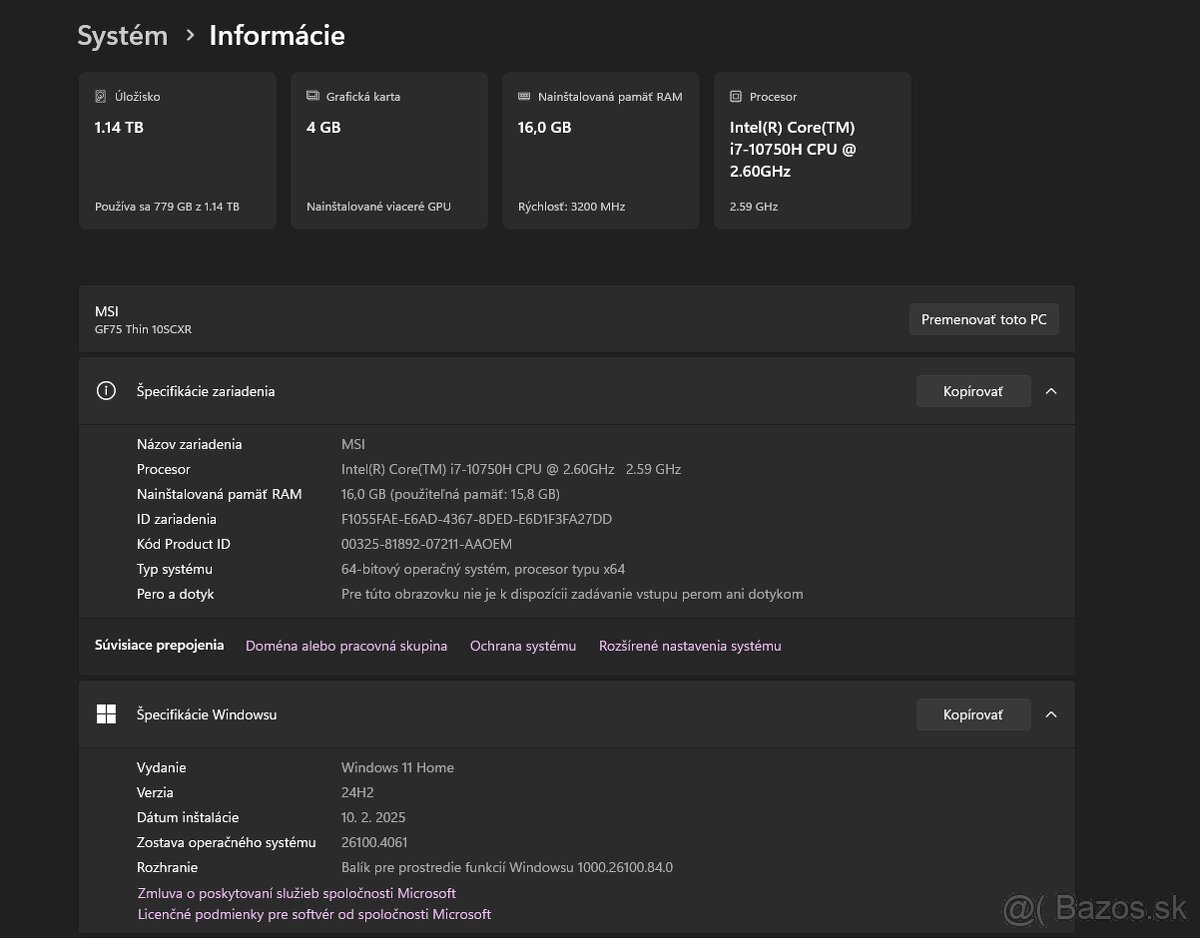Open Microsoft services agreement link
The height and width of the screenshot is (938, 1200).
[x=296, y=893]
